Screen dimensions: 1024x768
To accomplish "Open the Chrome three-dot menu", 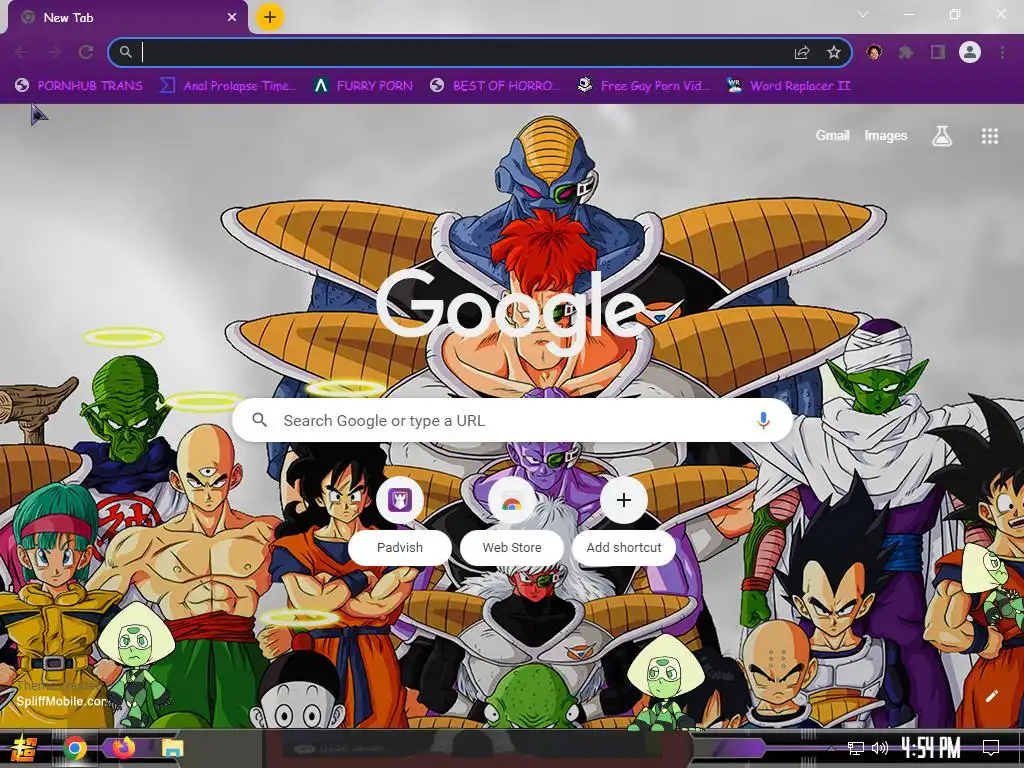I will pos(1002,52).
